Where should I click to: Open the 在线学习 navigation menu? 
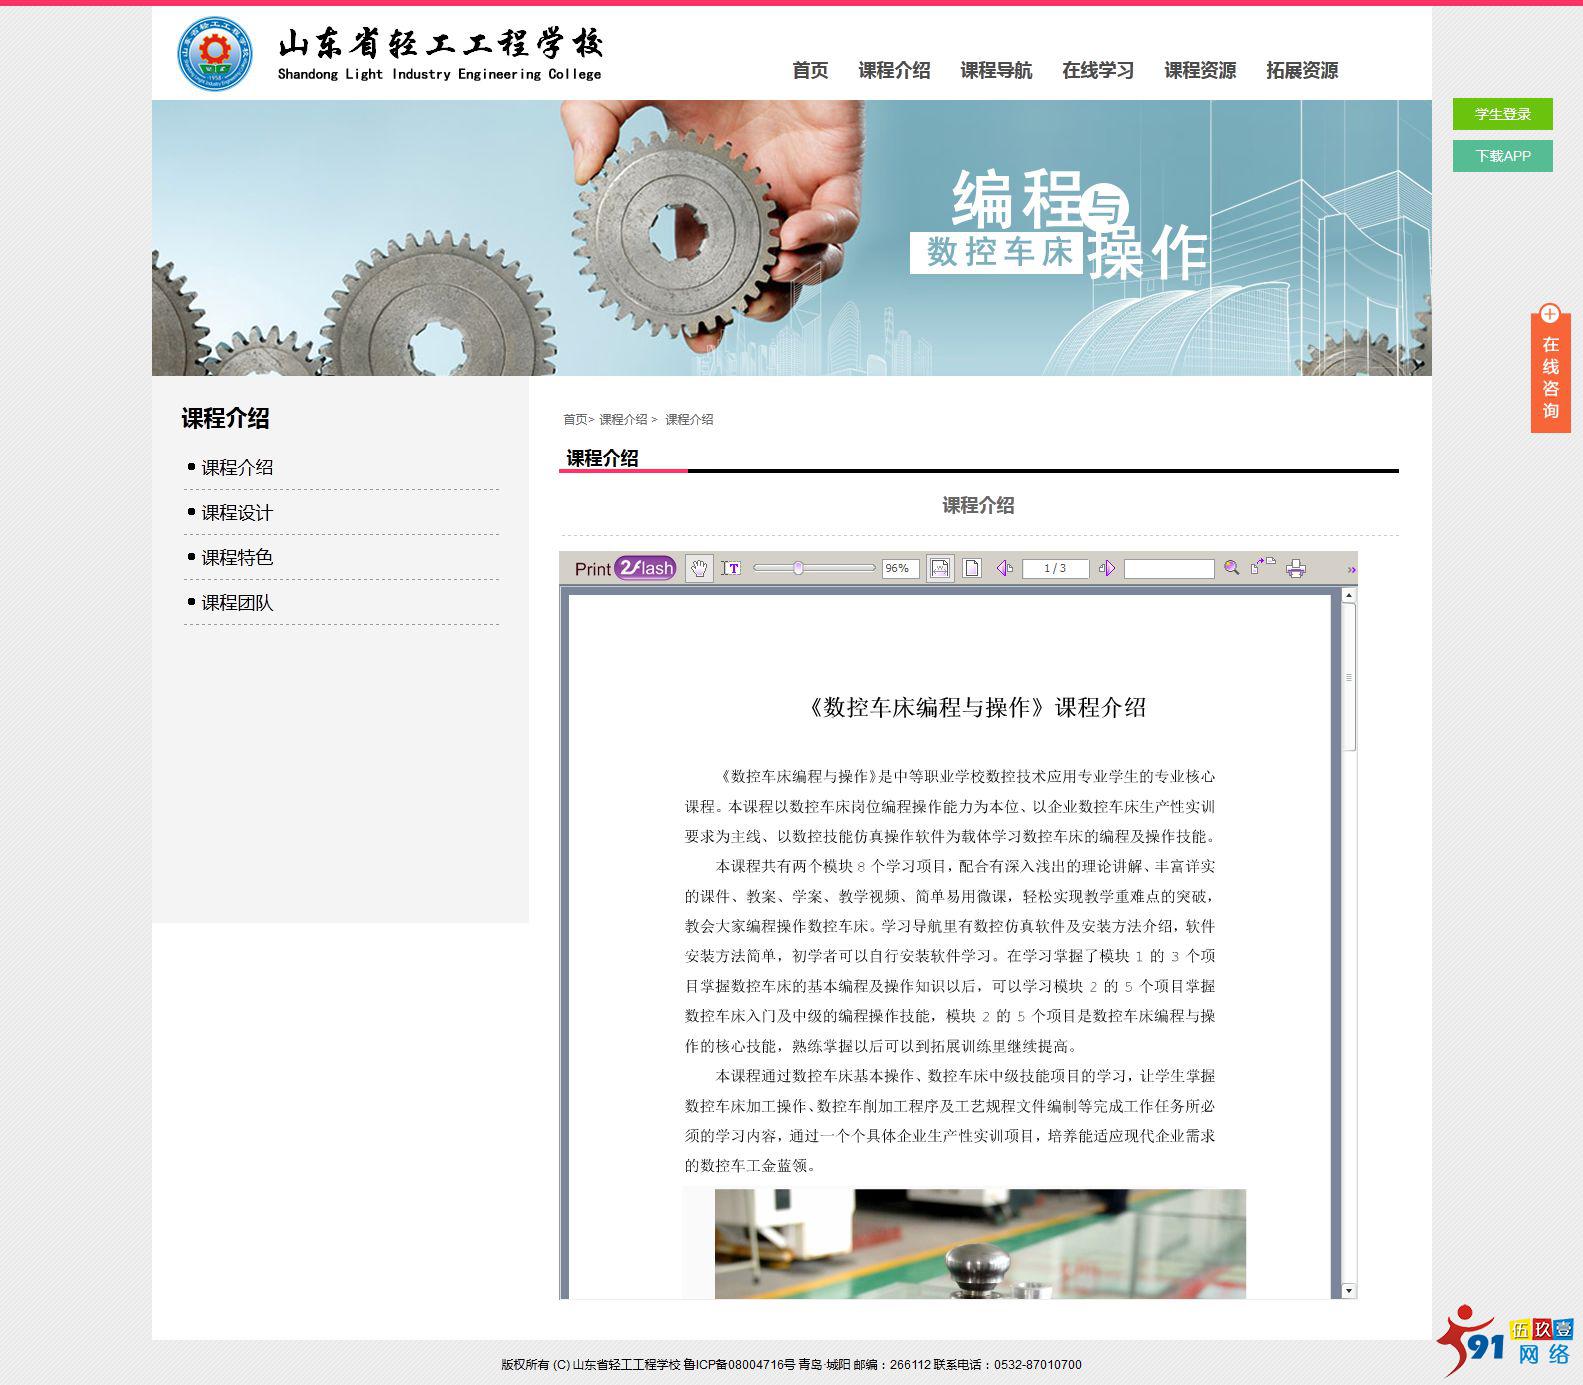(x=1098, y=70)
